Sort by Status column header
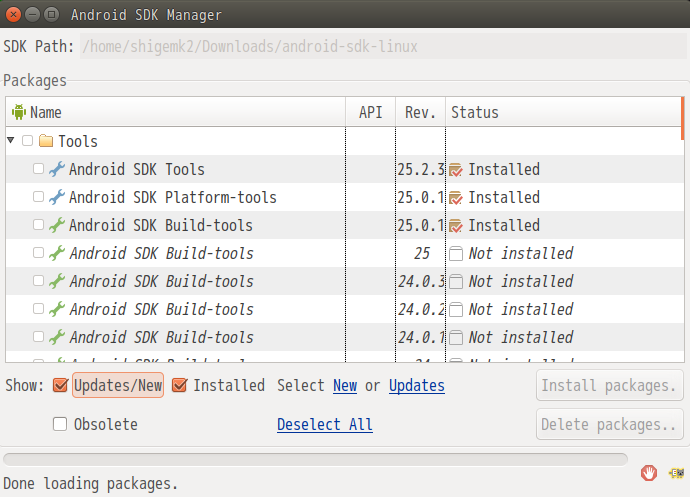The height and width of the screenshot is (497, 690). coord(563,112)
